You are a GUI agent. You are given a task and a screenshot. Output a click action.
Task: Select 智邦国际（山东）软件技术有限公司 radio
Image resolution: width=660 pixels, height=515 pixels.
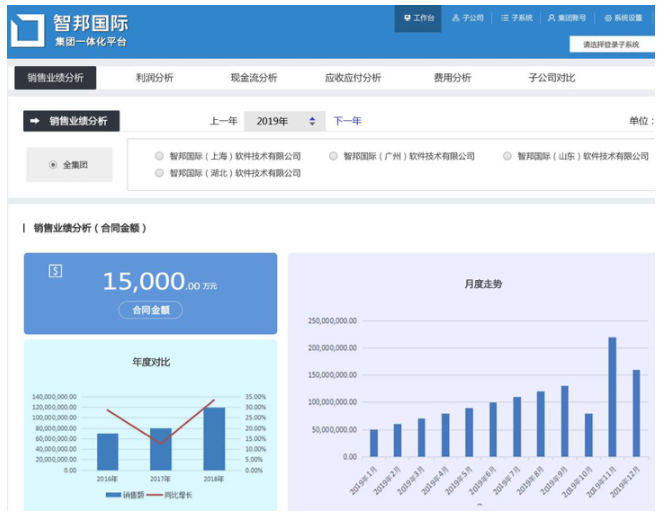(x=507, y=156)
